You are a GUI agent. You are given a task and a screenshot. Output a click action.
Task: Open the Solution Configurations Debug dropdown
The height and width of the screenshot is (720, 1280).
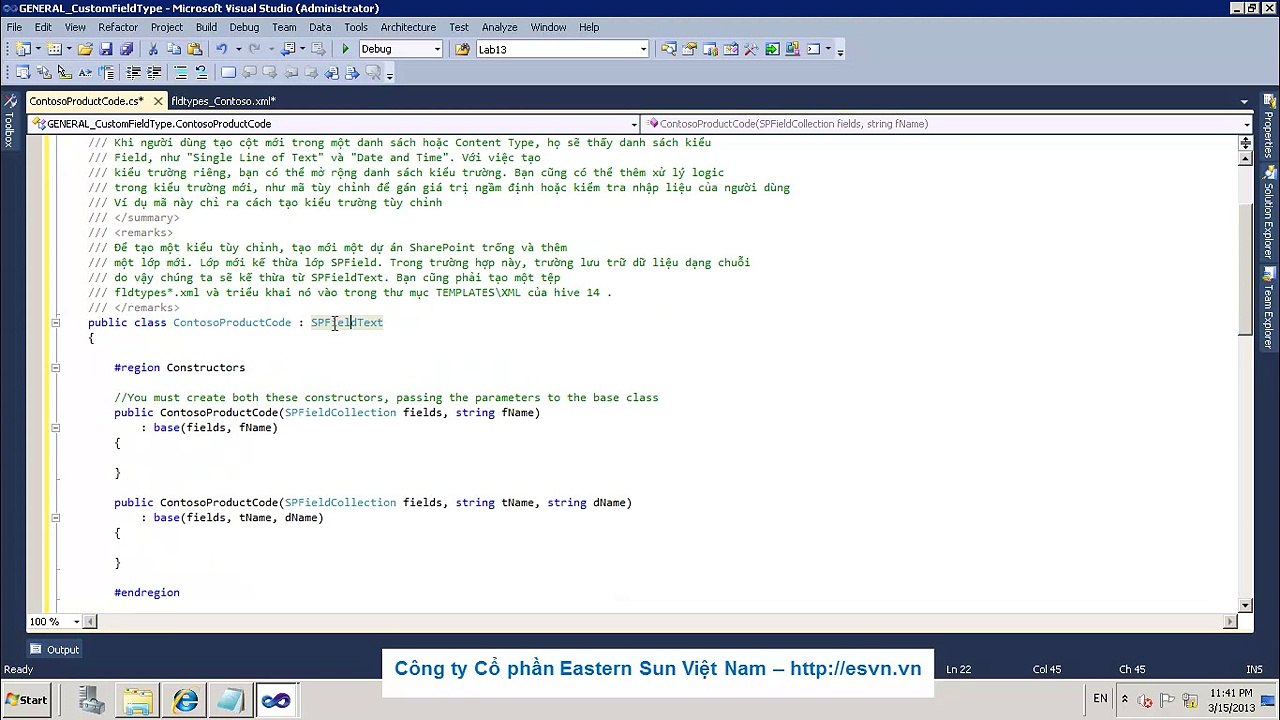point(437,49)
